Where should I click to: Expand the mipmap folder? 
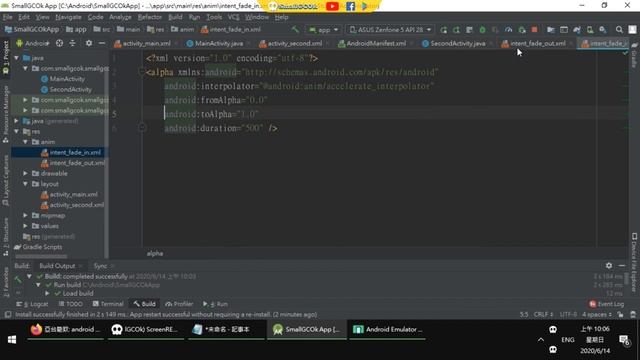tap(25, 216)
